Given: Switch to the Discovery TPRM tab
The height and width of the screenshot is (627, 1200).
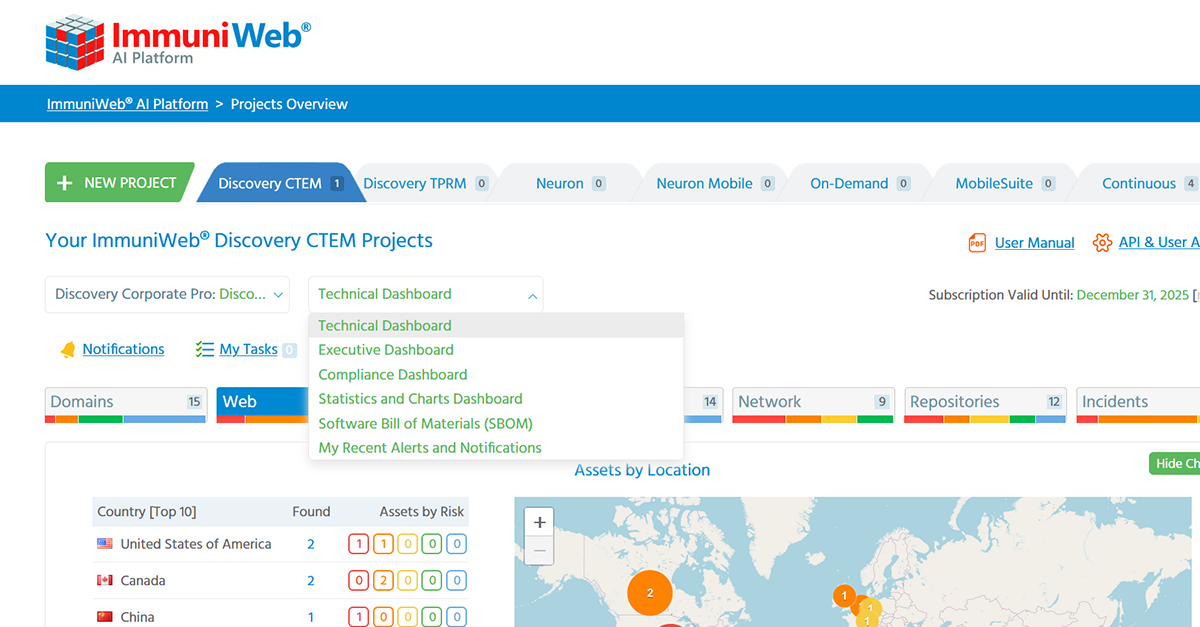Looking at the screenshot, I should [x=415, y=184].
